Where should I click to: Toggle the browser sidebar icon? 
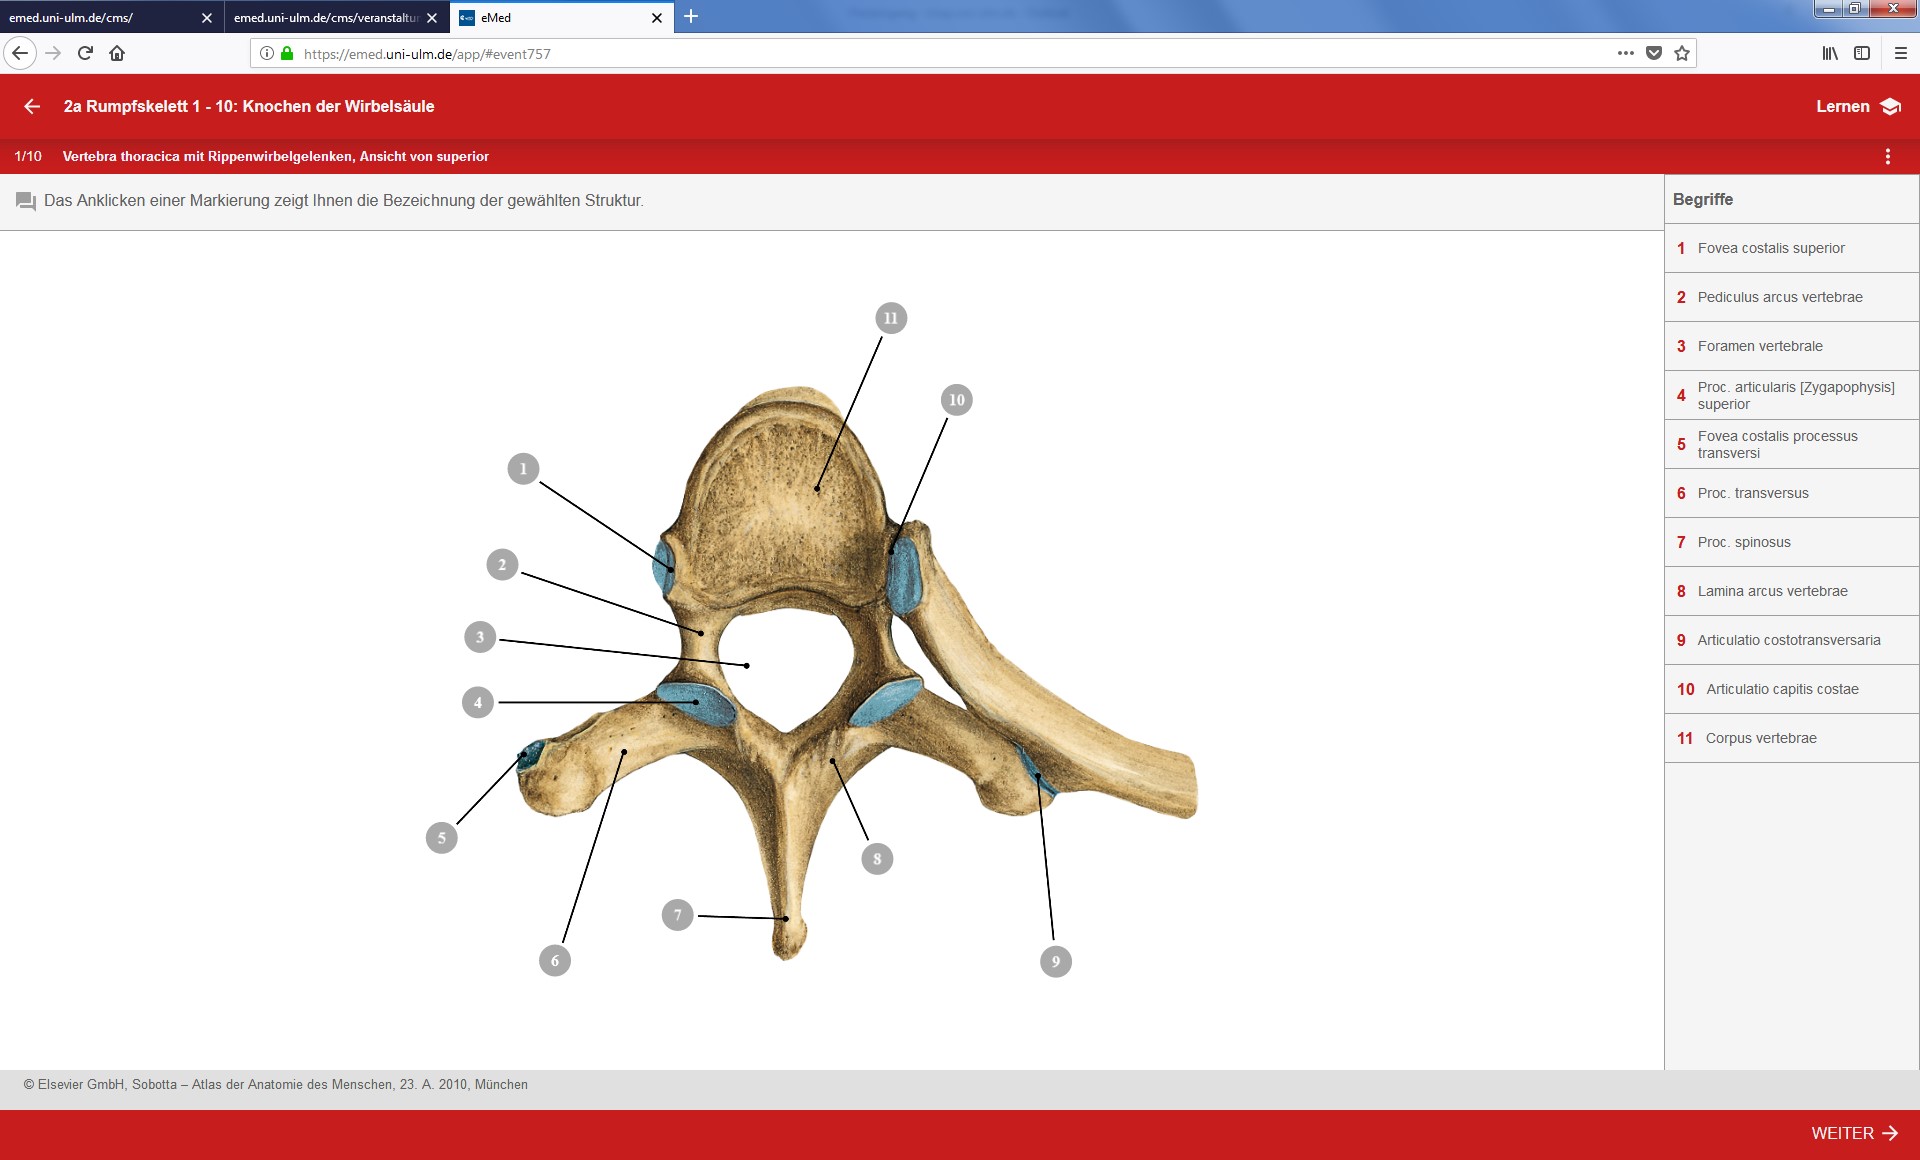coord(1862,53)
